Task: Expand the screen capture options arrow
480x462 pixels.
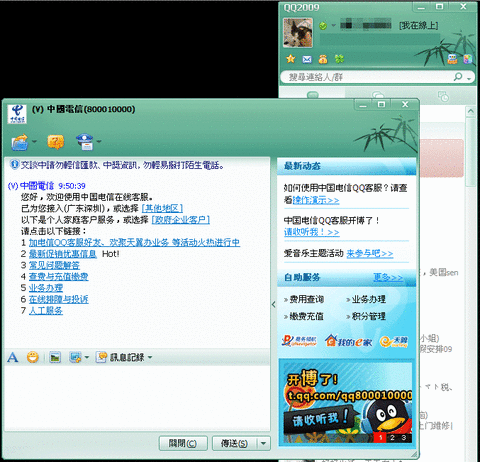Action: click(87, 357)
